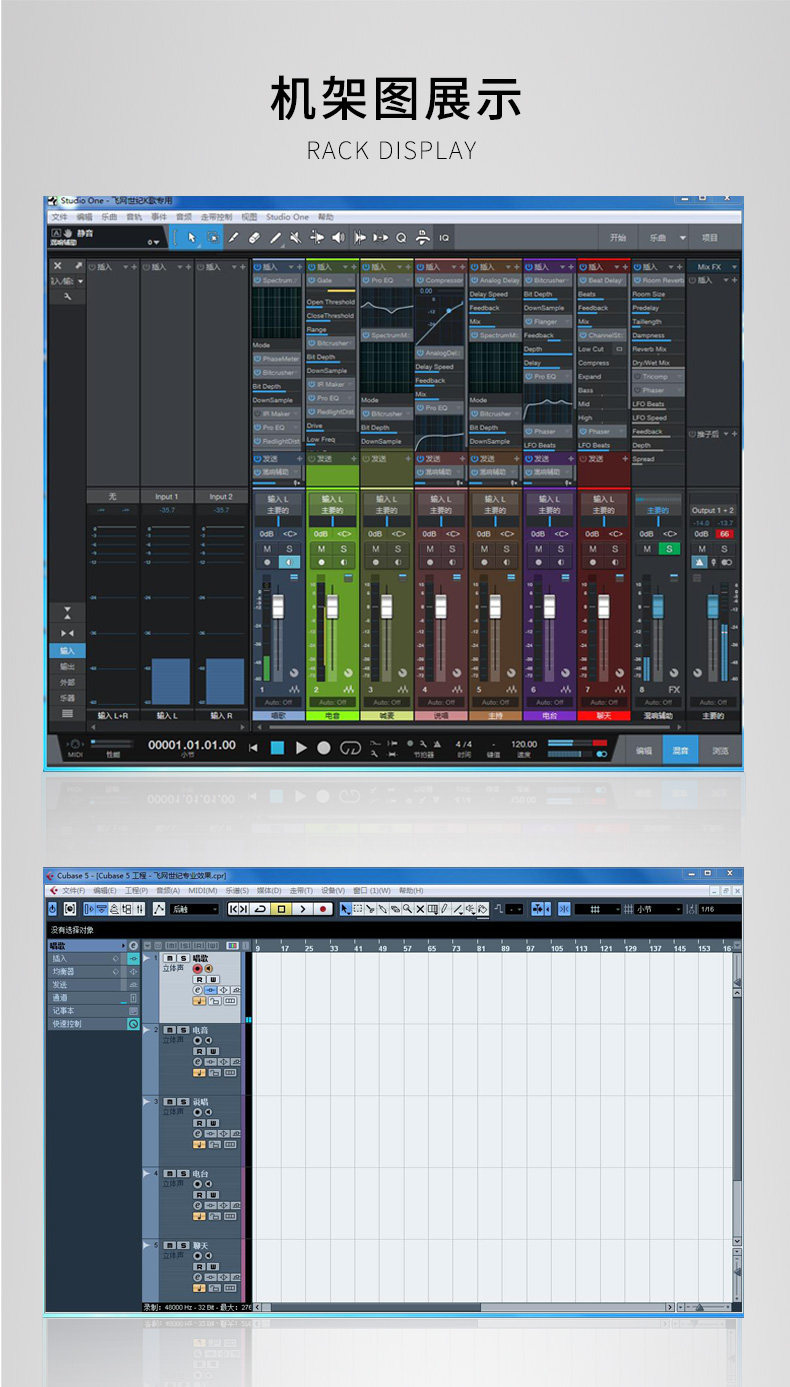The height and width of the screenshot is (1387, 790).
Task: Select the Cubase zoom magnifier tool
Action: [407, 909]
